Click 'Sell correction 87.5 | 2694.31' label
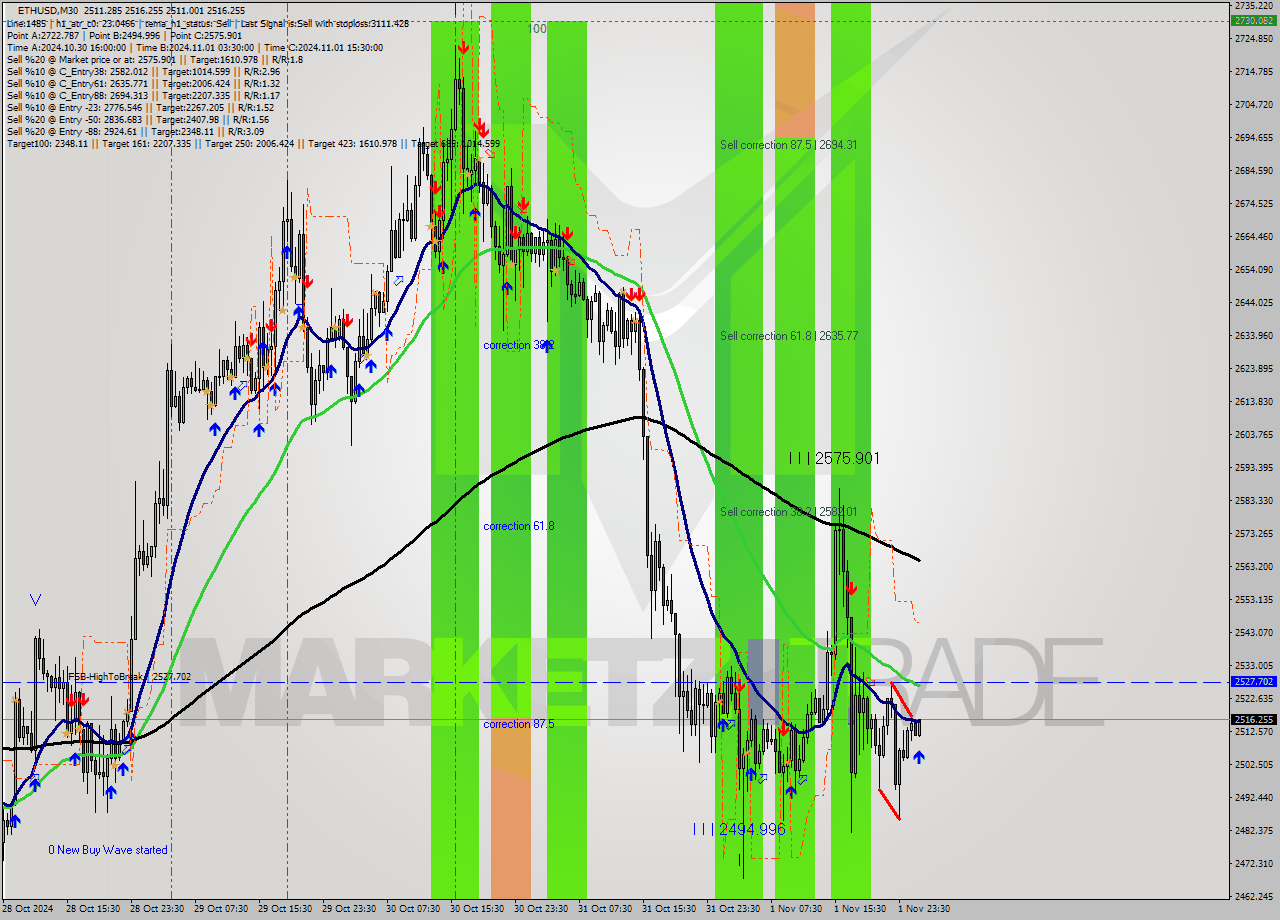Viewport: 1280px width, 920px height. [788, 145]
